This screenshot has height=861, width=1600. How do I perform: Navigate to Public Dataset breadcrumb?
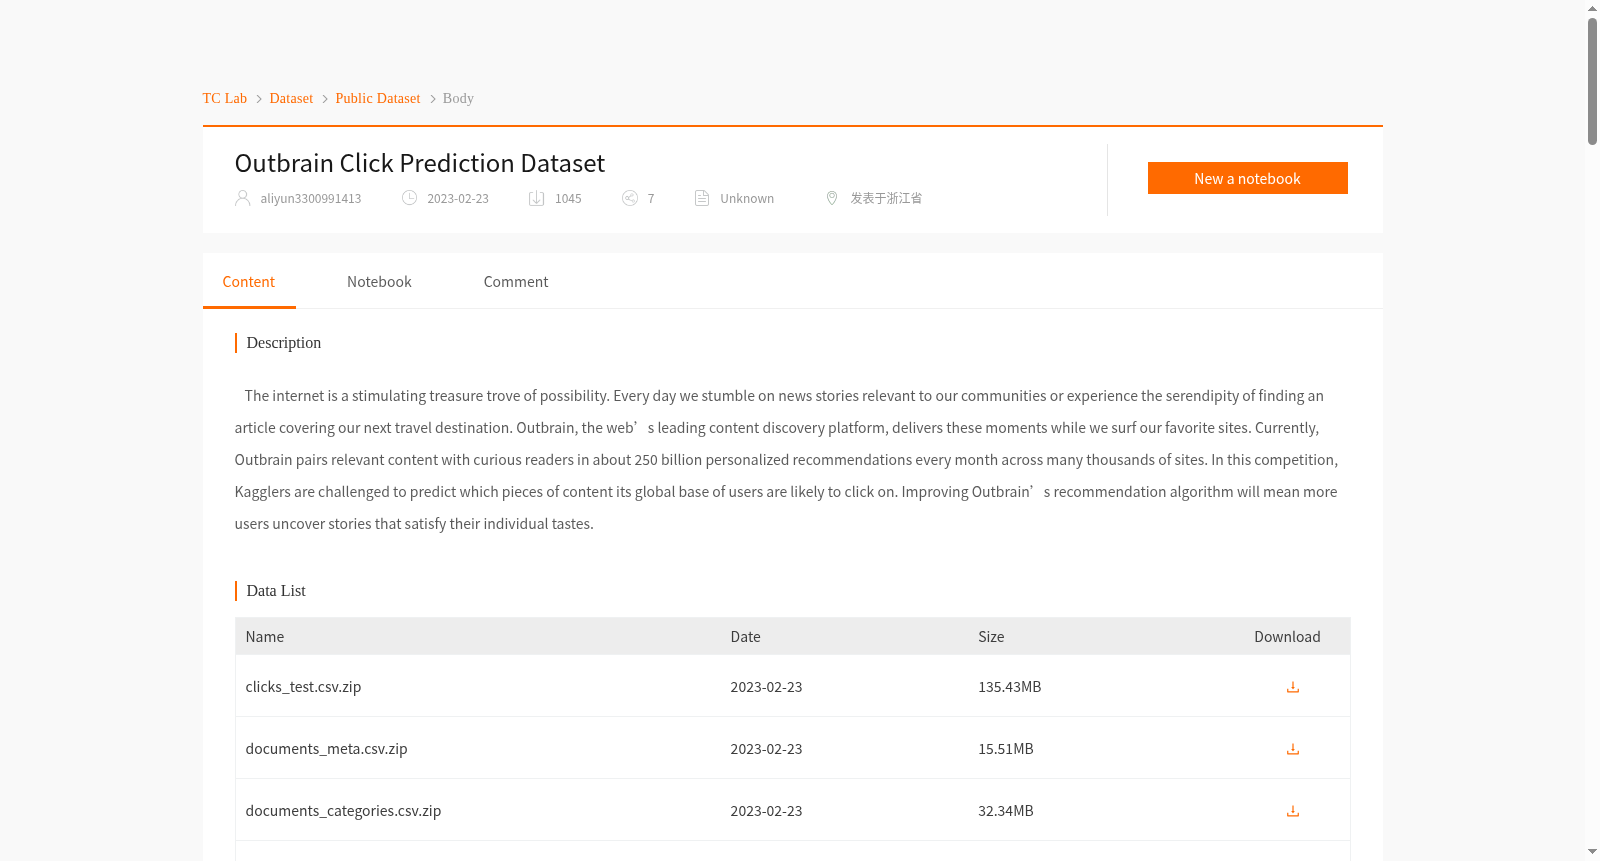378,98
